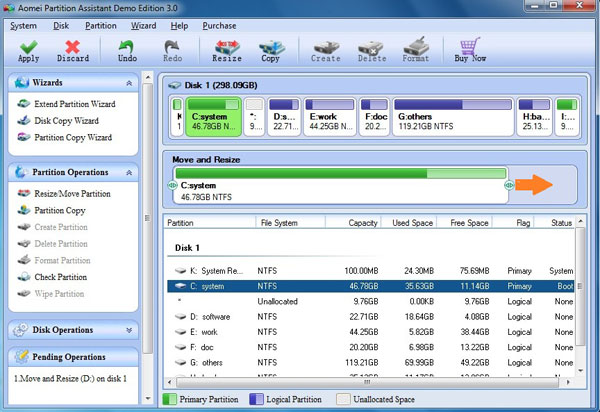The width and height of the screenshot is (600, 412).
Task: Select the C: system table row
Action: tap(370, 286)
